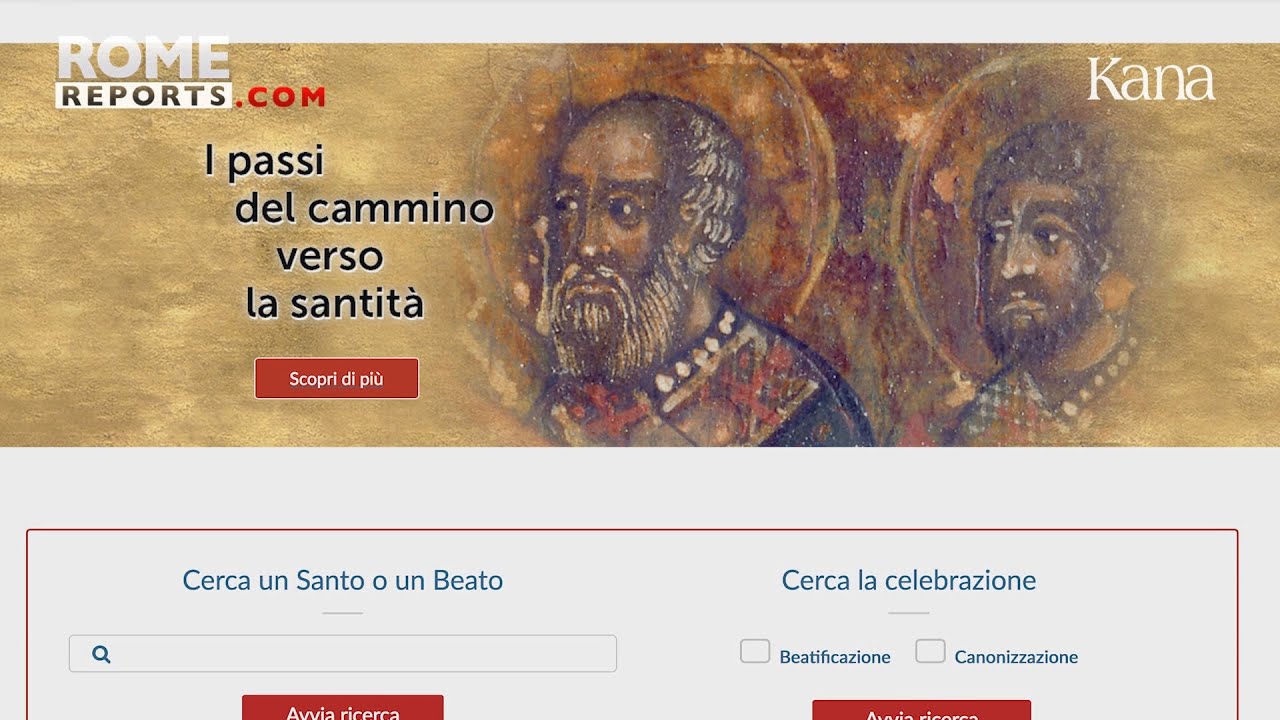Click the Cerca un Santo o un Beato heading
The width and height of the screenshot is (1280, 720).
coord(343,580)
